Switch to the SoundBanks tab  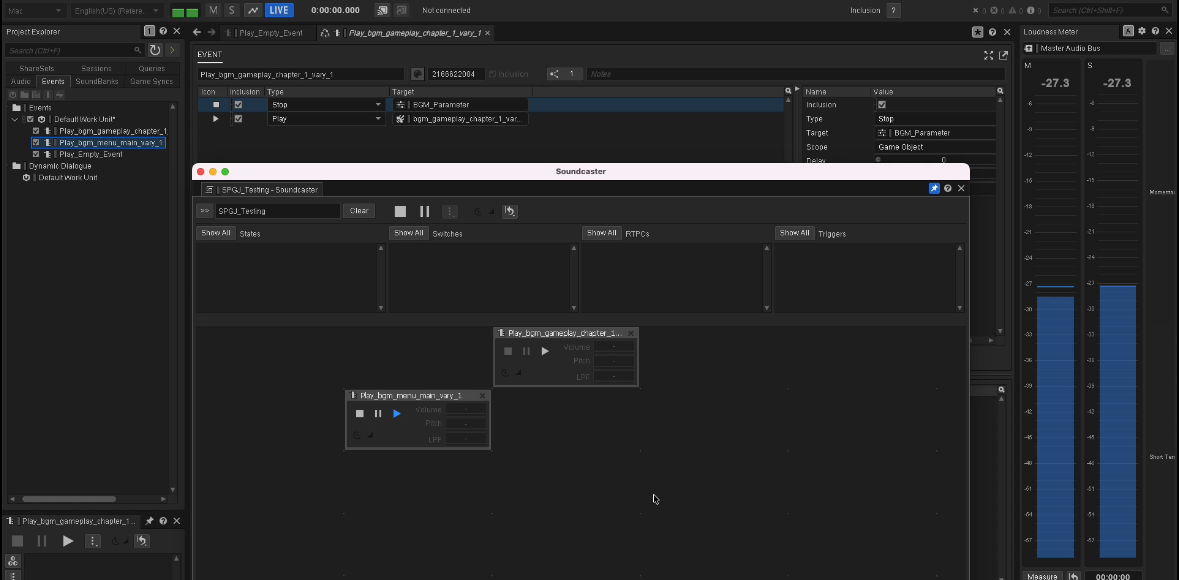(x=98, y=81)
